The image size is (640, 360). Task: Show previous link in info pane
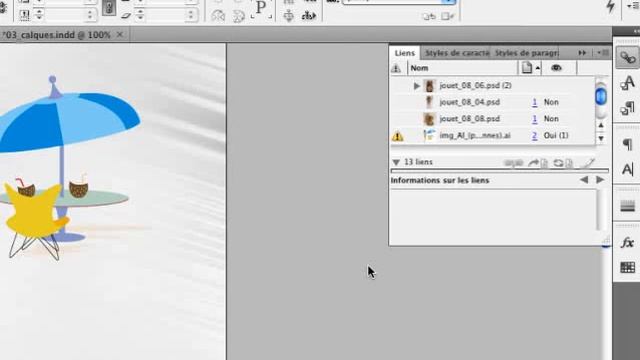pos(584,180)
